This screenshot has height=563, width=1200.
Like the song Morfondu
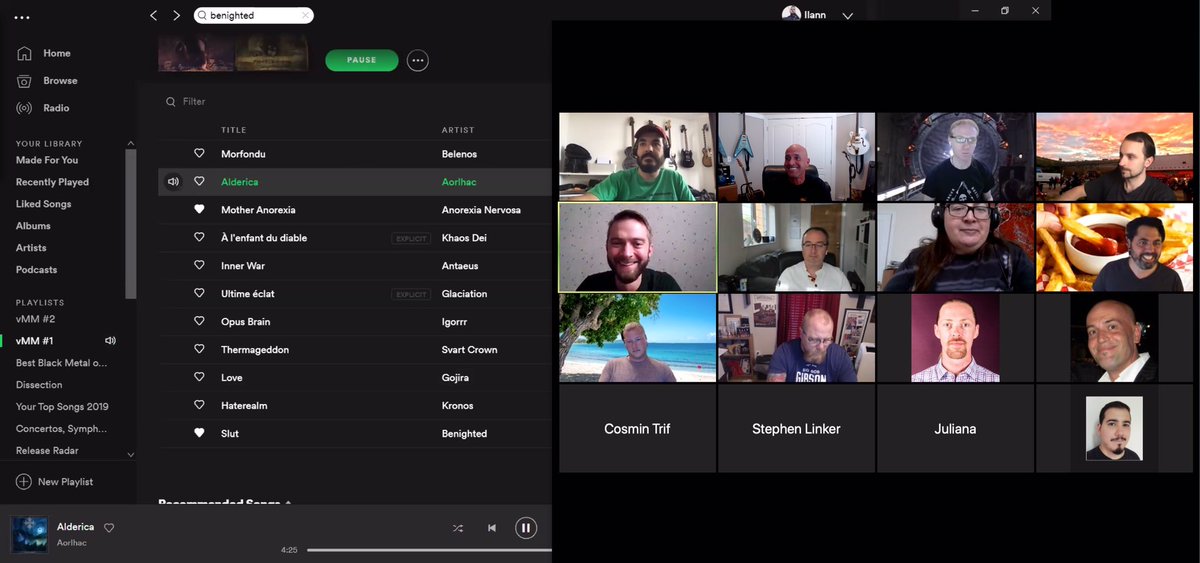pyautogui.click(x=199, y=154)
